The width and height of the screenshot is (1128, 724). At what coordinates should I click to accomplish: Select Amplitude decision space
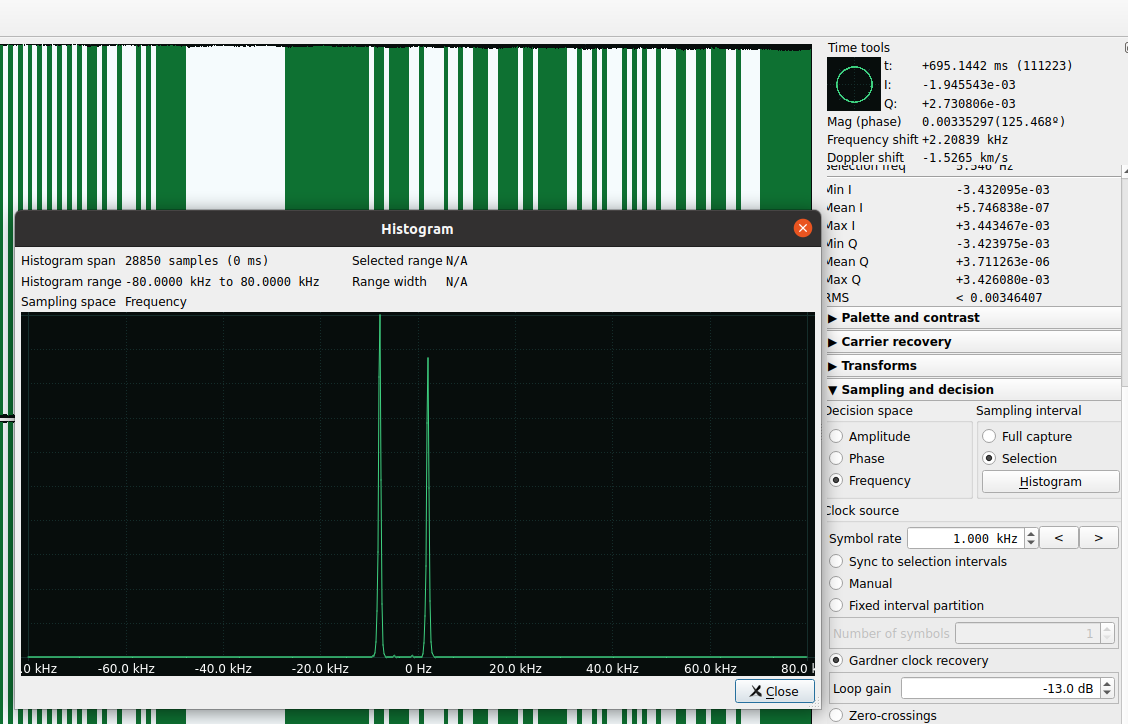click(837, 437)
